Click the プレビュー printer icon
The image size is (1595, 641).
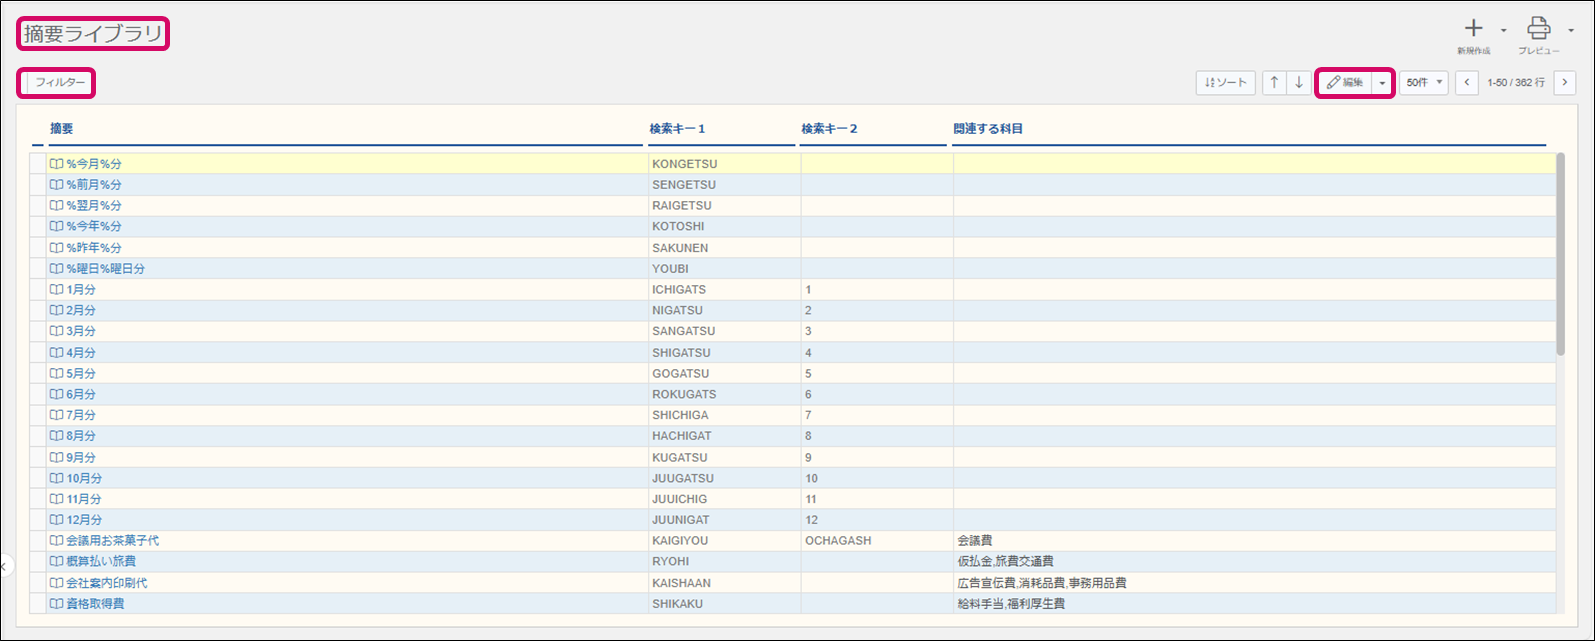click(1538, 29)
